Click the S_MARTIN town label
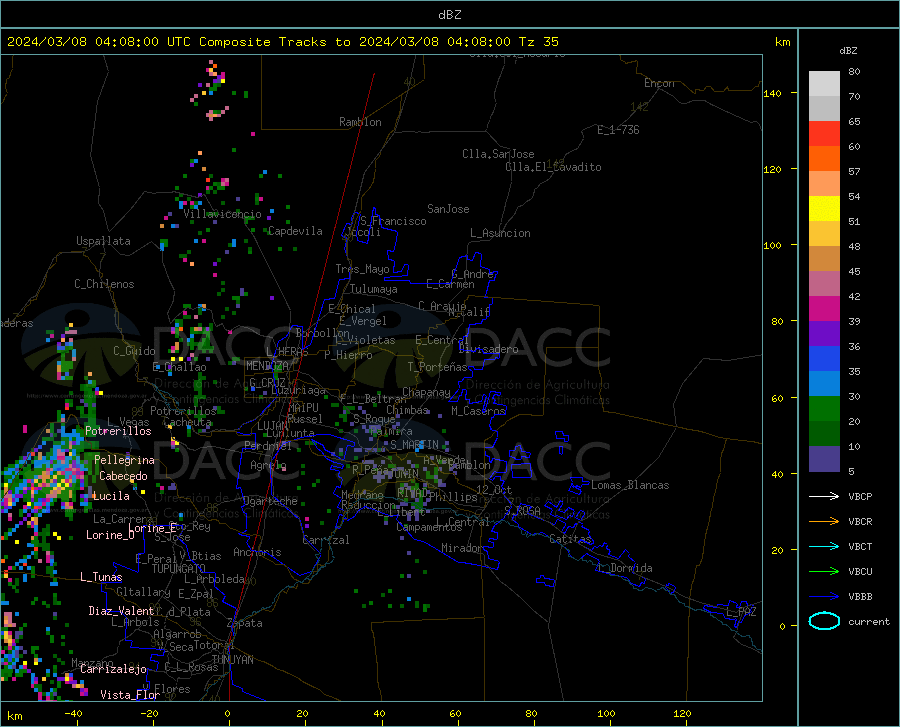Screen dimensions: 900x727 coord(414,445)
